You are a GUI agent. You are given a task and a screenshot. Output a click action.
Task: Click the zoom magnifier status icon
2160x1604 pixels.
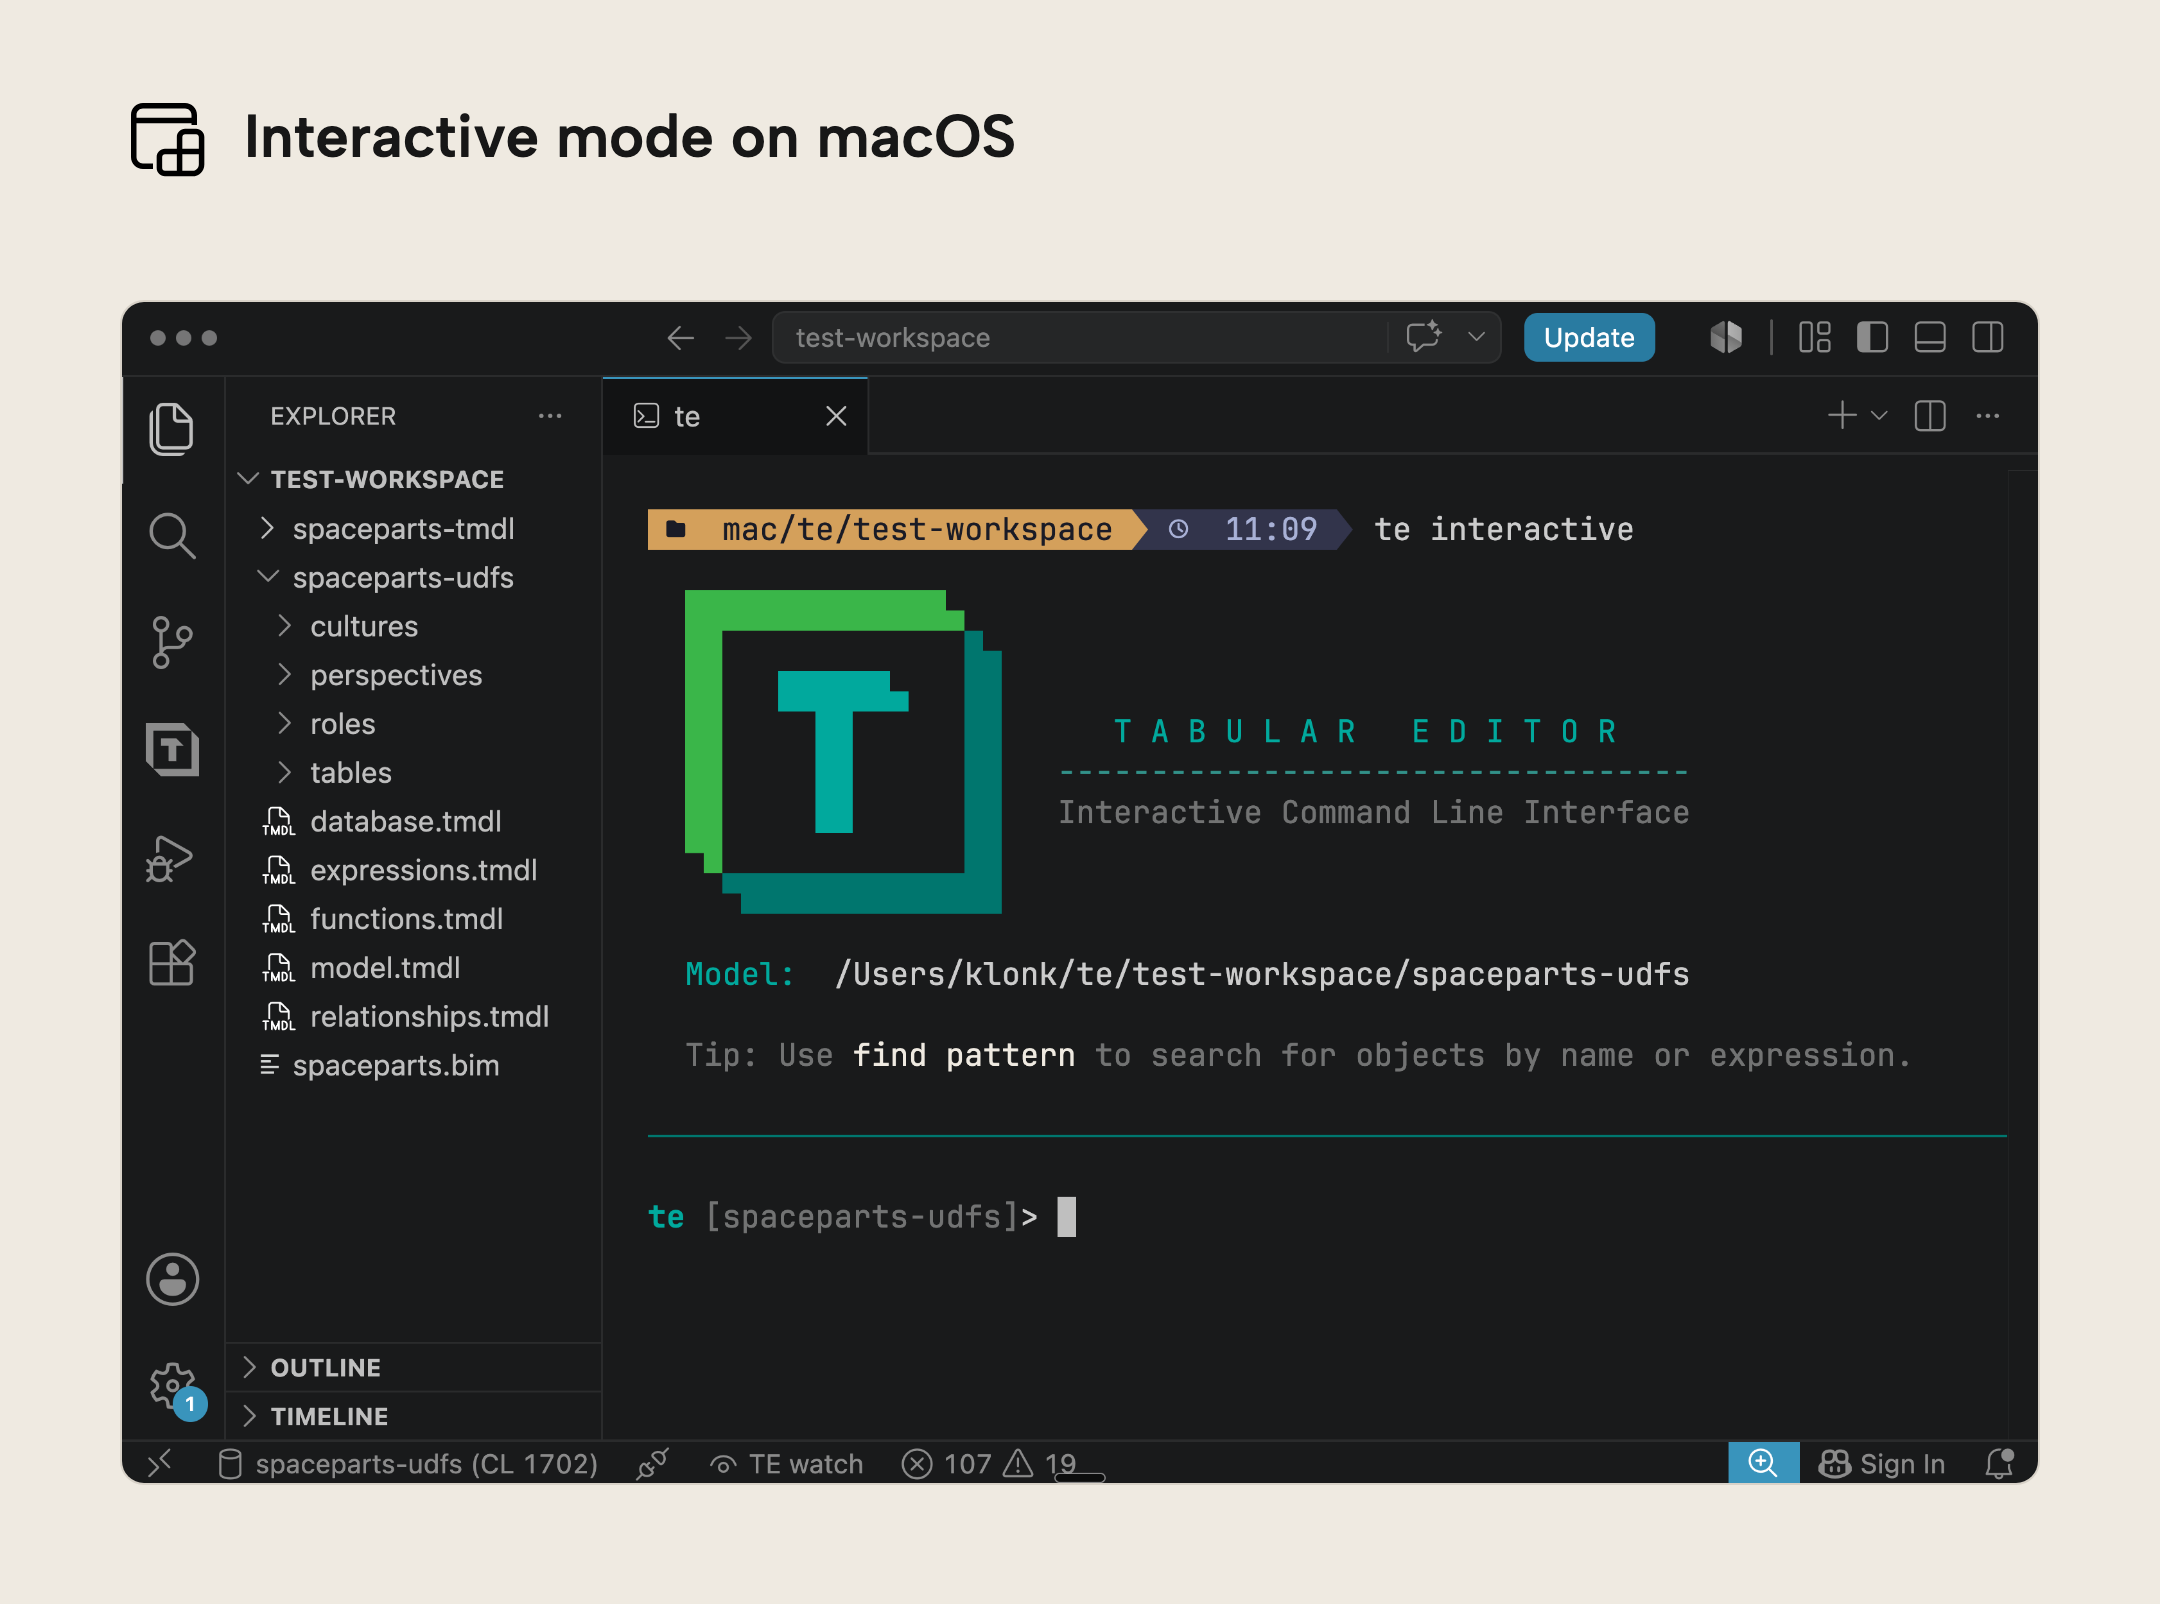tap(1763, 1463)
